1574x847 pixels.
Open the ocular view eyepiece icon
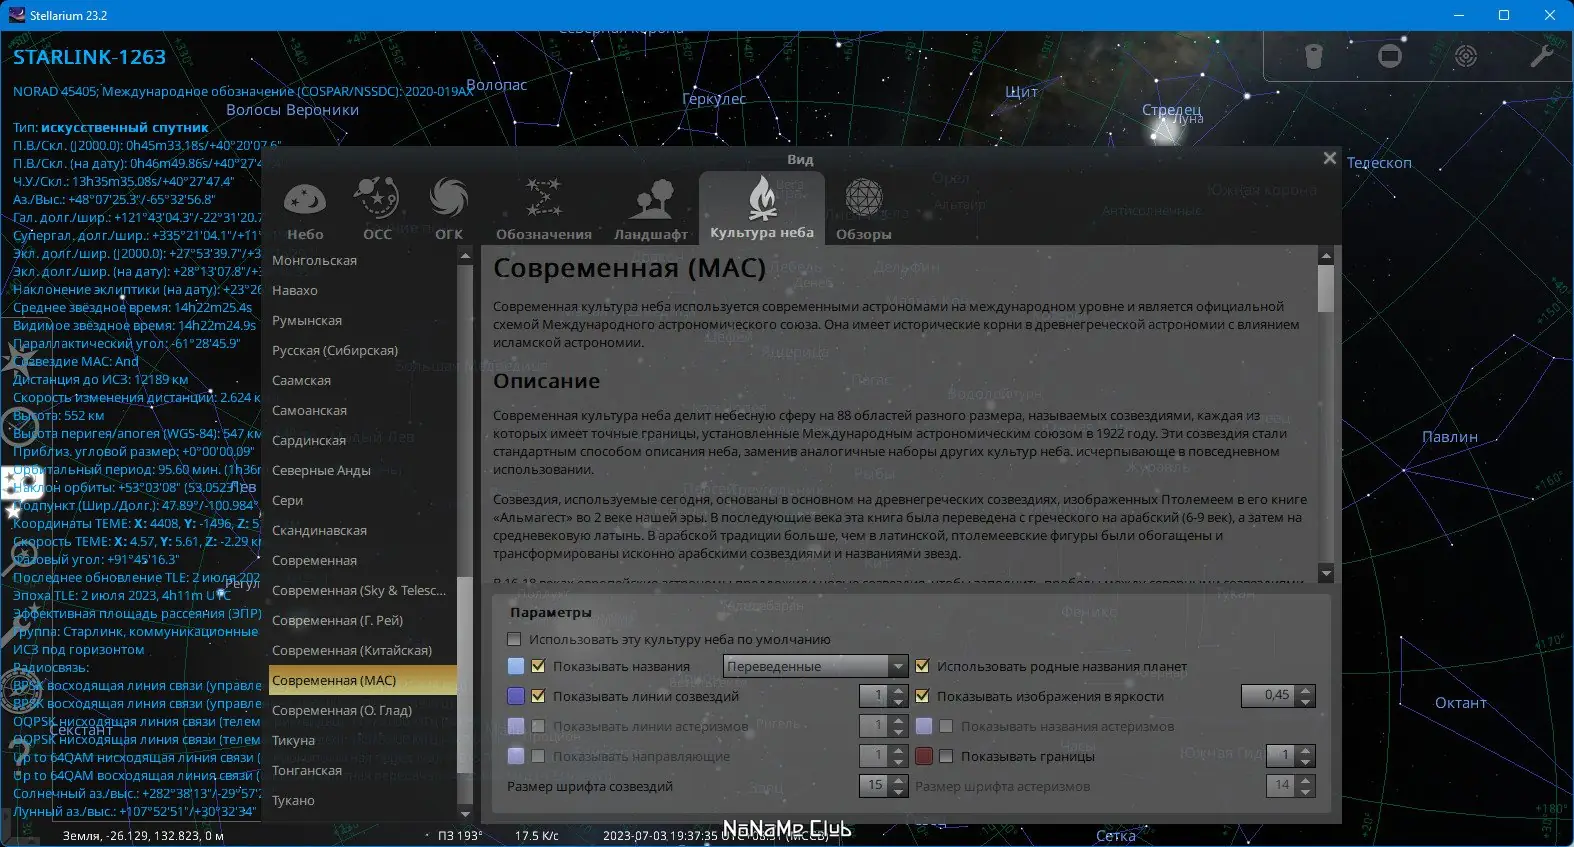click(1314, 56)
